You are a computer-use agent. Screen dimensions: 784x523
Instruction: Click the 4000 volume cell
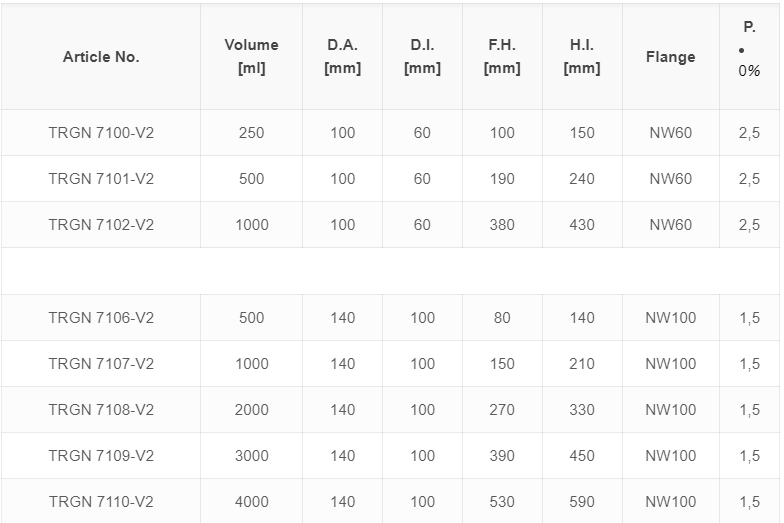[x=252, y=502]
